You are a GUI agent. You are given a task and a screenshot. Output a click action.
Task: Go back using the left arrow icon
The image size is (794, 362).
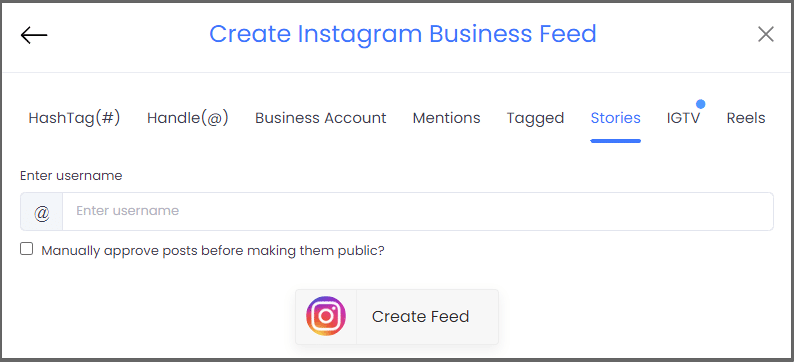34,35
